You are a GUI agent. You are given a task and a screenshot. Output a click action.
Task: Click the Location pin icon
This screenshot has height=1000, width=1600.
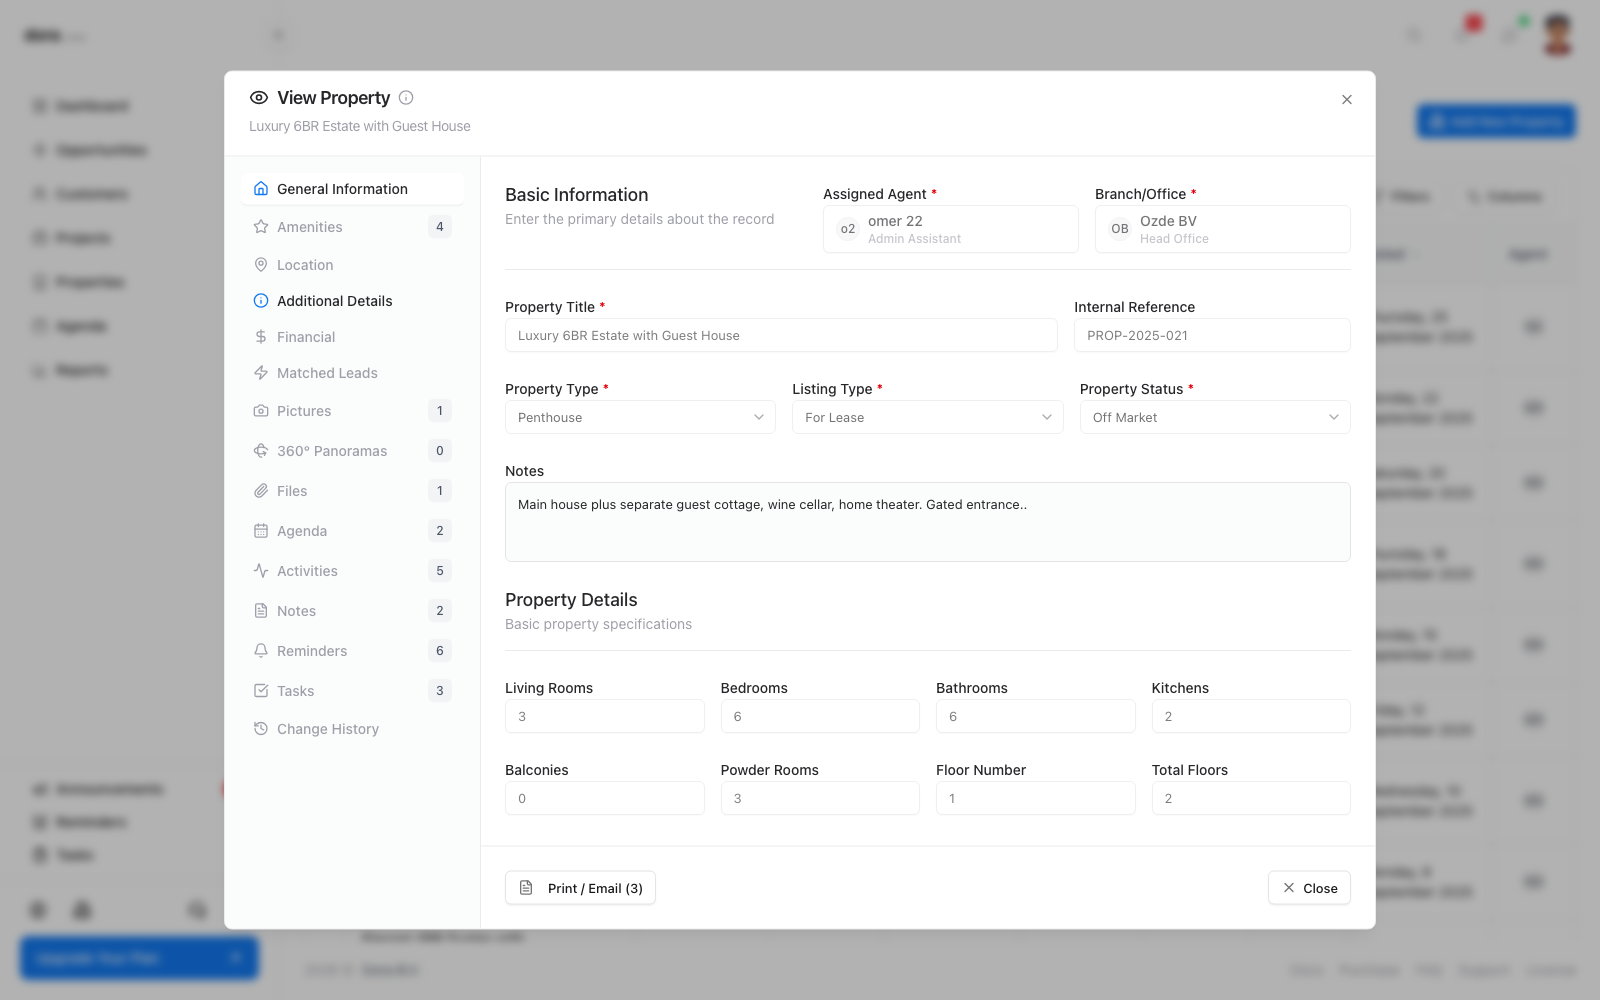(x=261, y=265)
